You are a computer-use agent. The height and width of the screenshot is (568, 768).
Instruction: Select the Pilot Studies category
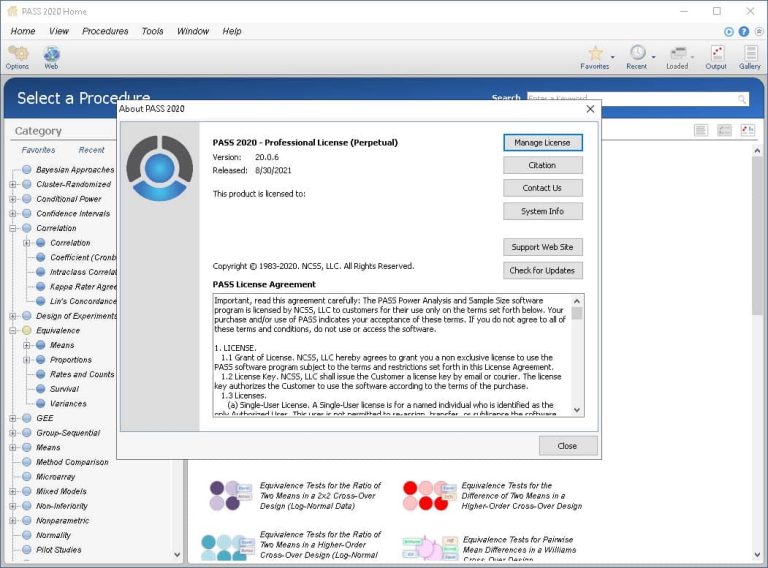click(58, 550)
